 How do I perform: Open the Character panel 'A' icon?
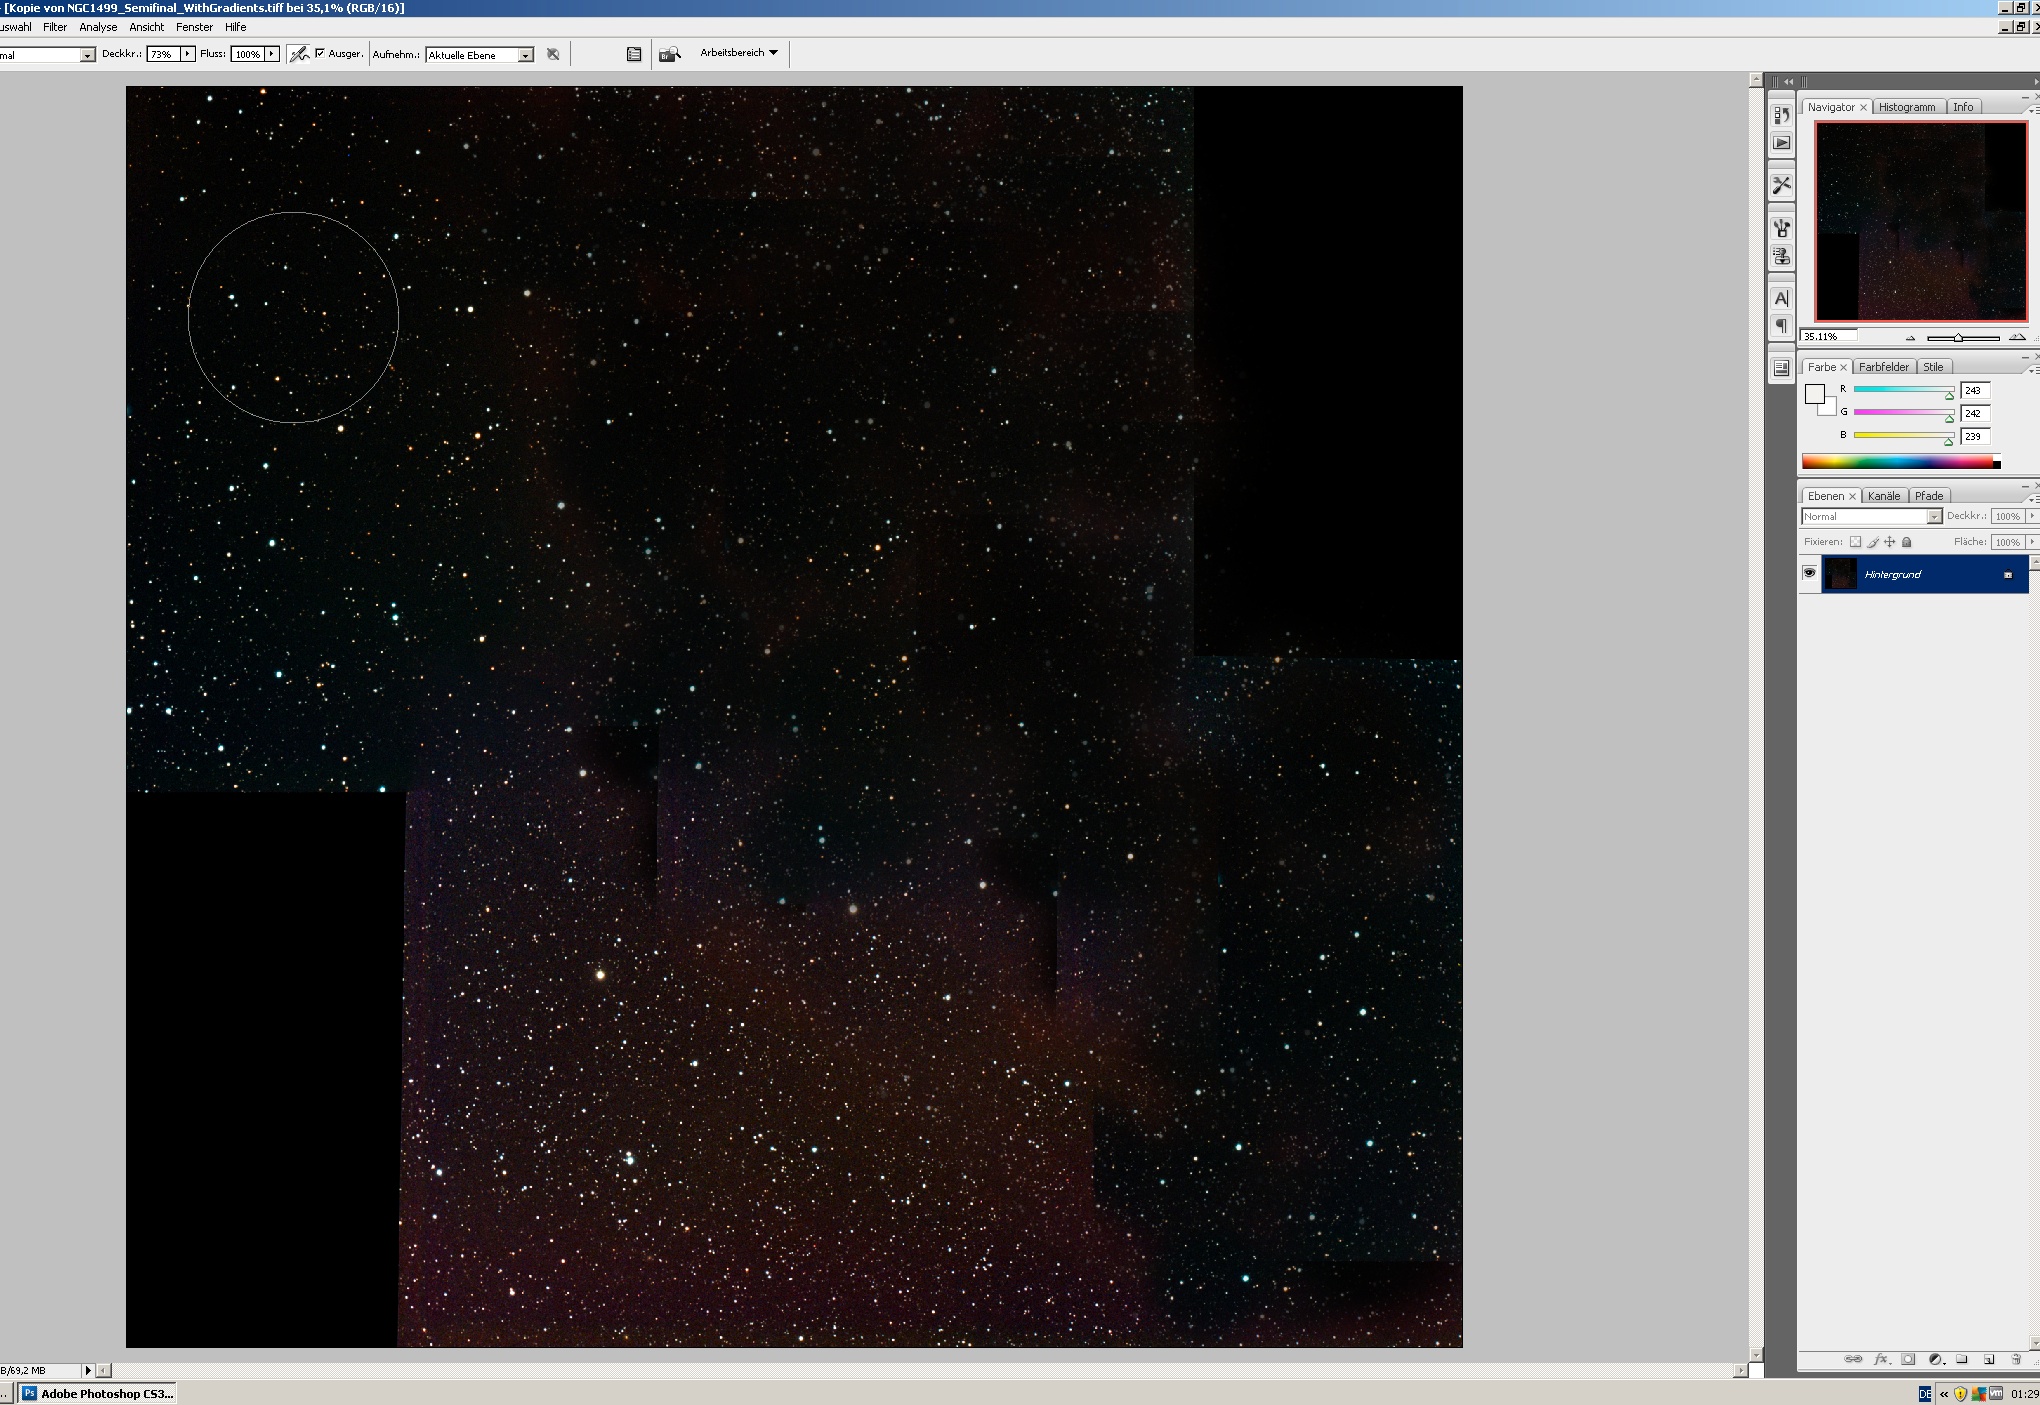tap(1781, 298)
